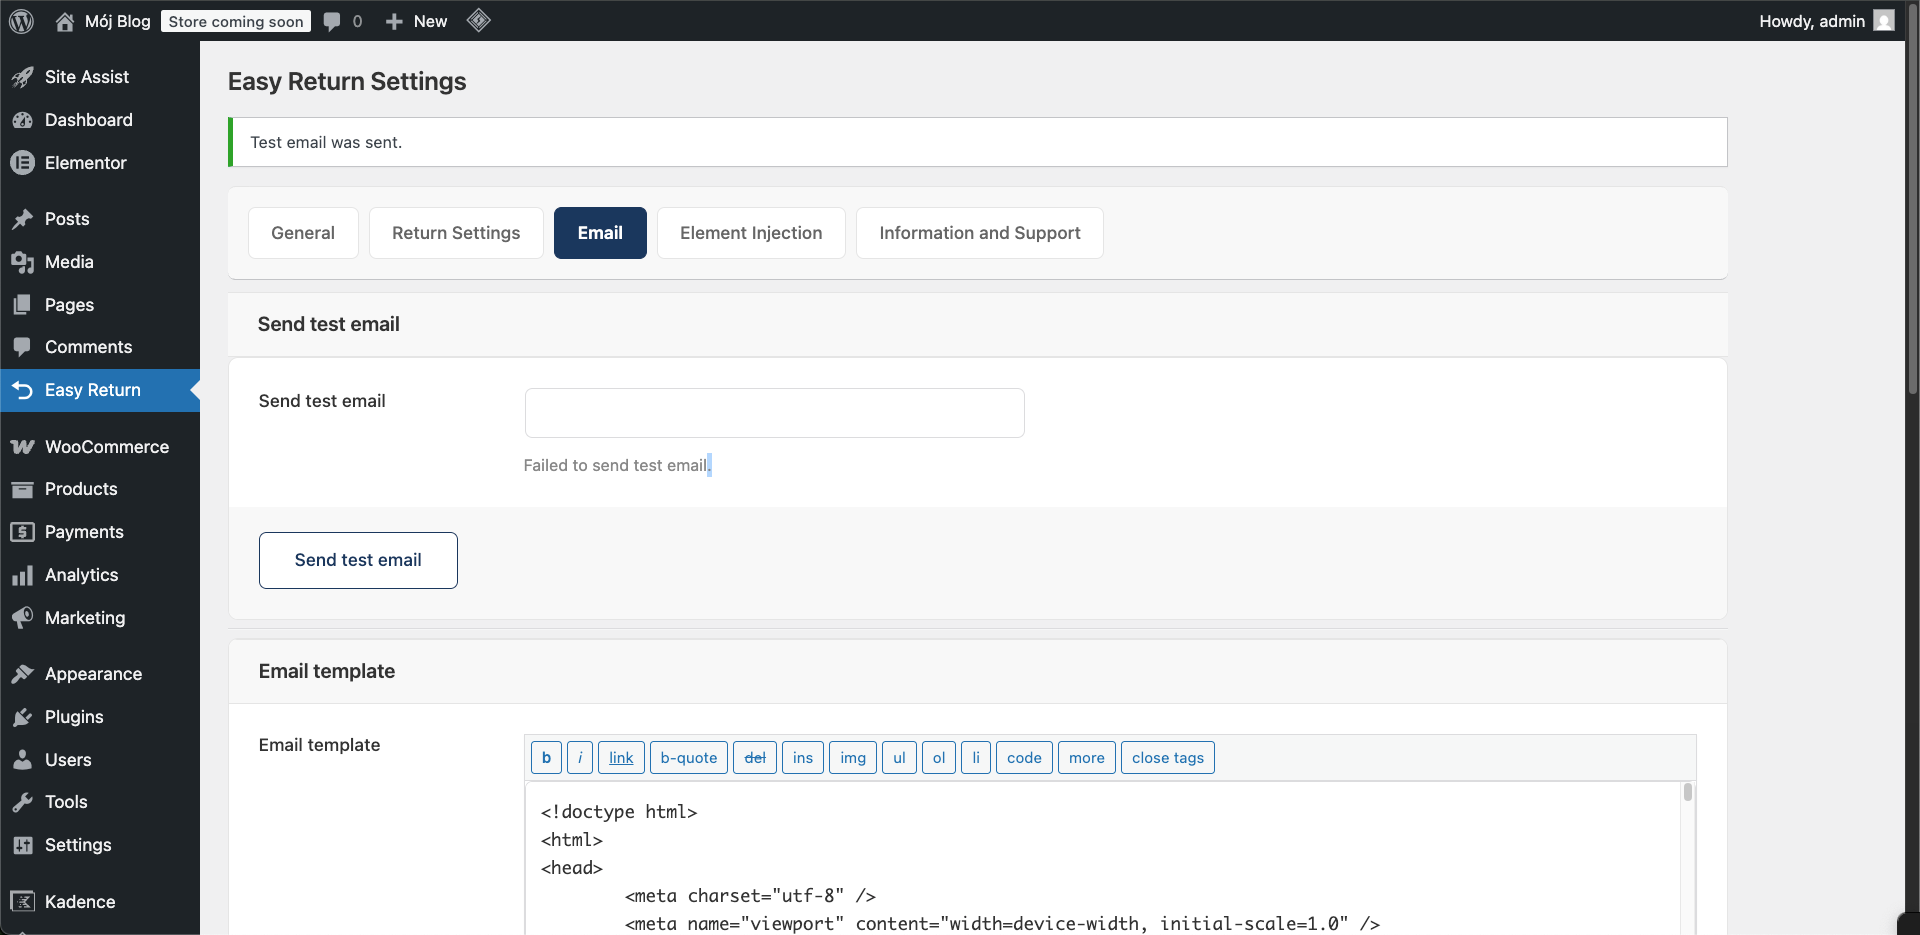Viewport: 1920px width, 935px height.
Task: Click the 'Failed to send test email.' message
Action: pos(617,465)
